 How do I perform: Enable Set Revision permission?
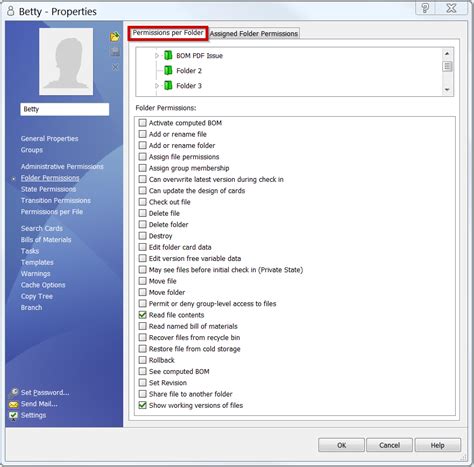click(143, 383)
